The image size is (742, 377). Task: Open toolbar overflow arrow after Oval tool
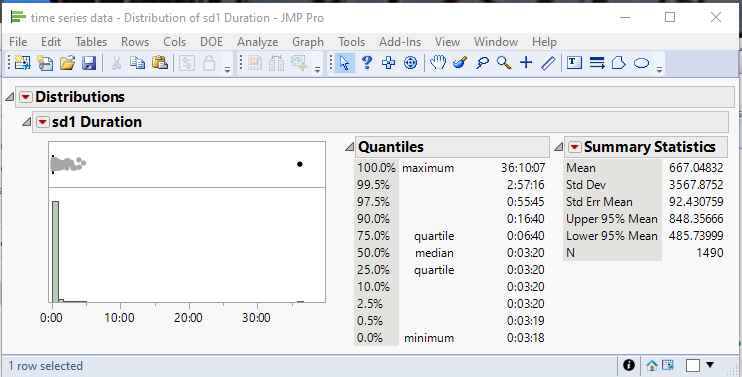[x=659, y=69]
